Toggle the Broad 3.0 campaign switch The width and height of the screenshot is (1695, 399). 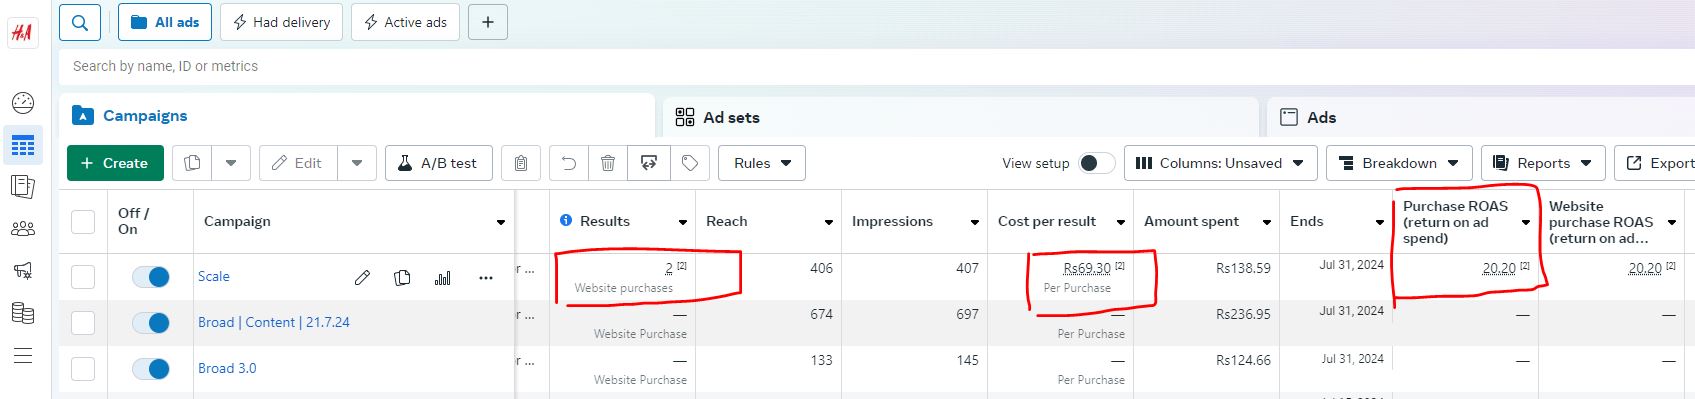pos(151,369)
